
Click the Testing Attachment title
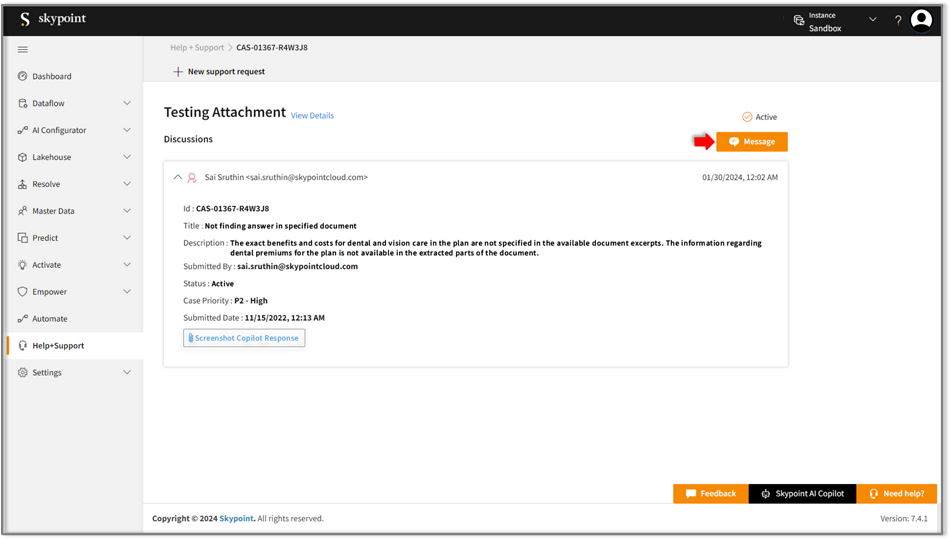225,113
